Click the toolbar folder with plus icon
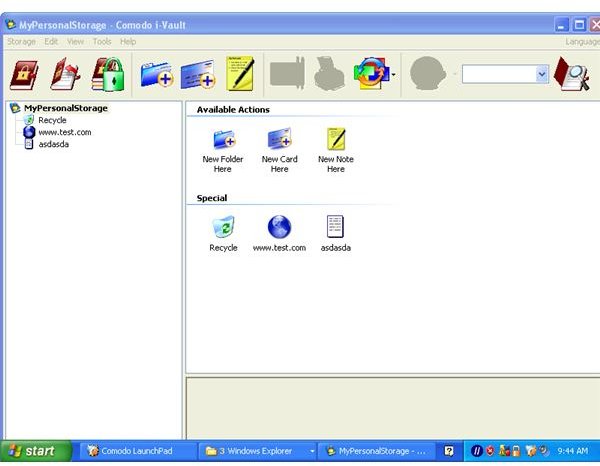600x466 pixels. pyautogui.click(x=157, y=74)
